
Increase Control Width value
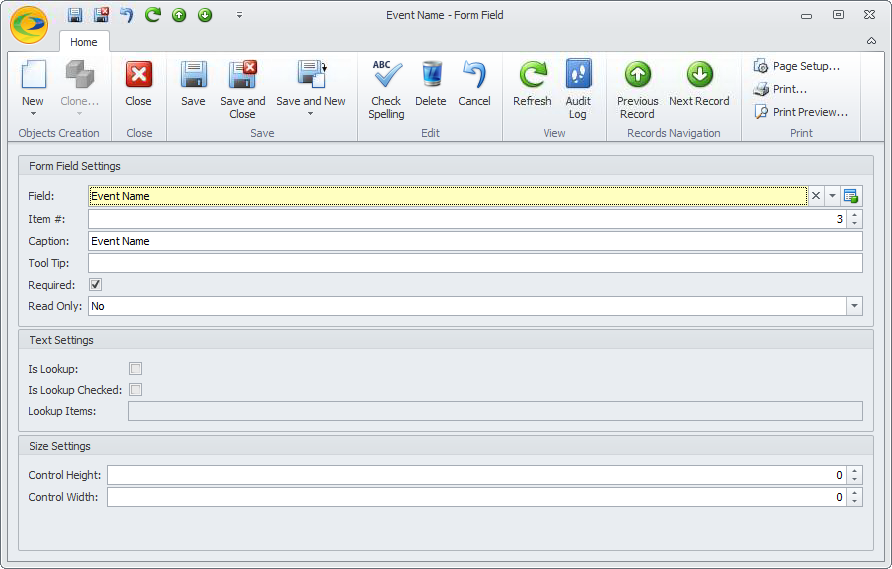(x=854, y=493)
